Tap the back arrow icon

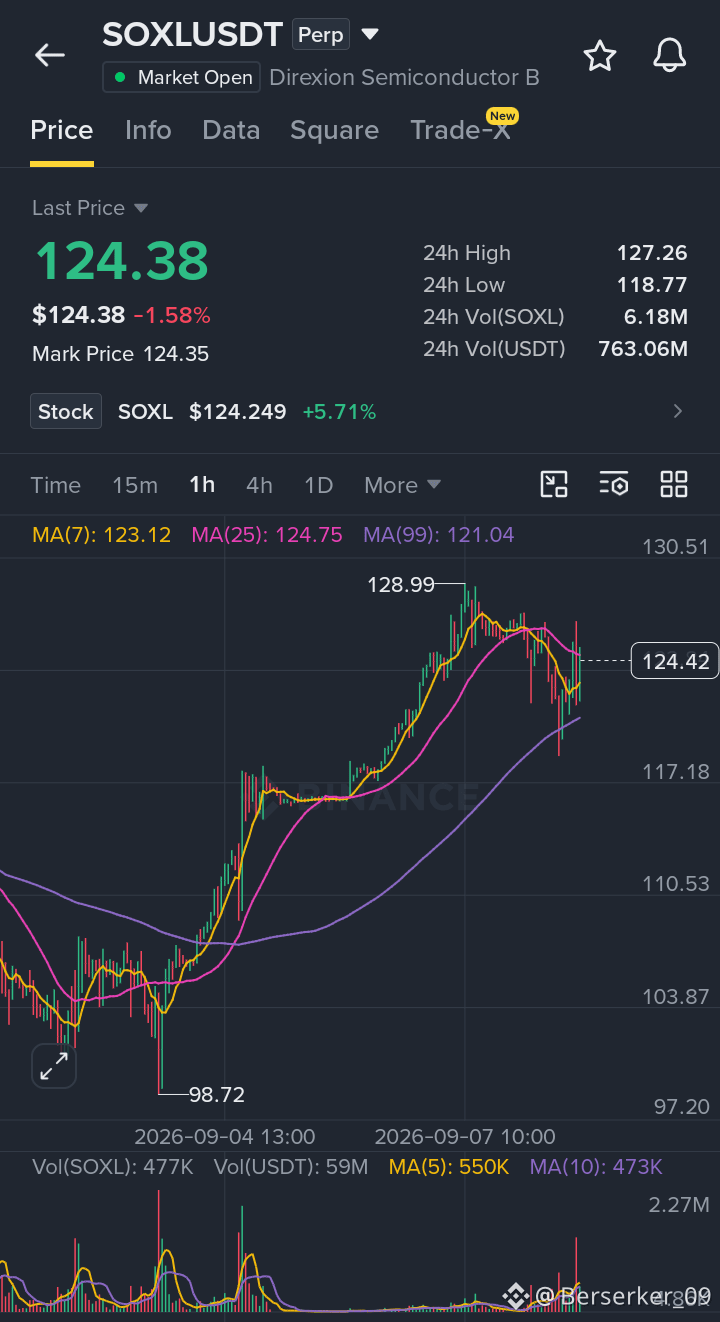coord(49,55)
